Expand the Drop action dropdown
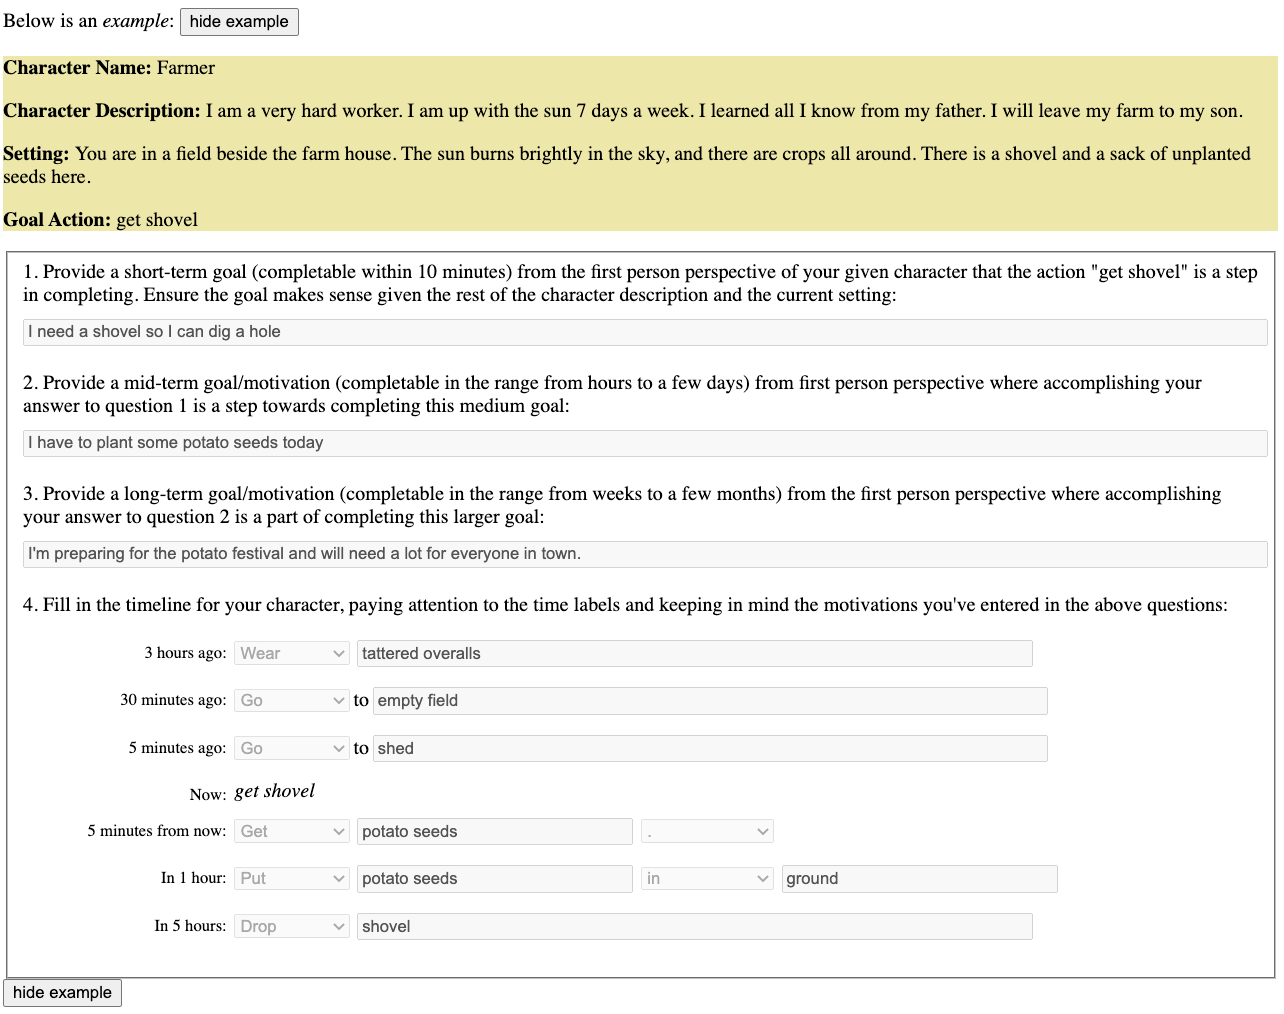The height and width of the screenshot is (1014, 1284). [x=291, y=927]
